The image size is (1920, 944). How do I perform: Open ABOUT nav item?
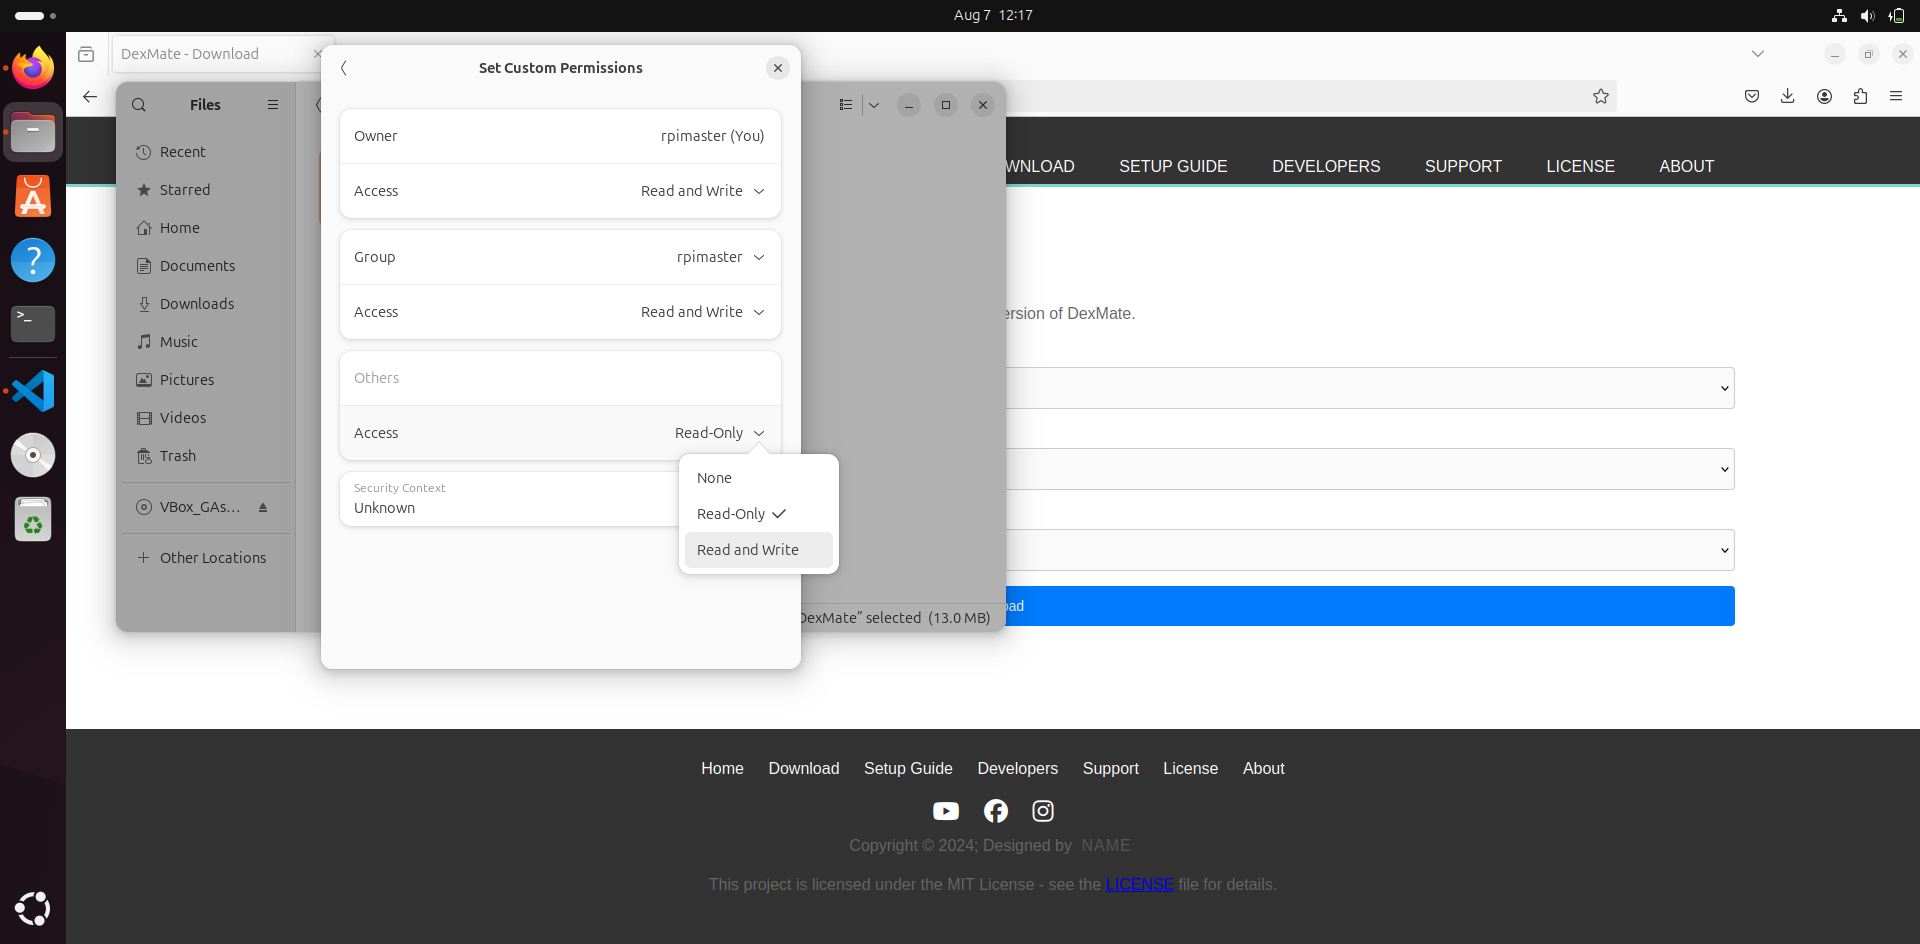pos(1686,166)
